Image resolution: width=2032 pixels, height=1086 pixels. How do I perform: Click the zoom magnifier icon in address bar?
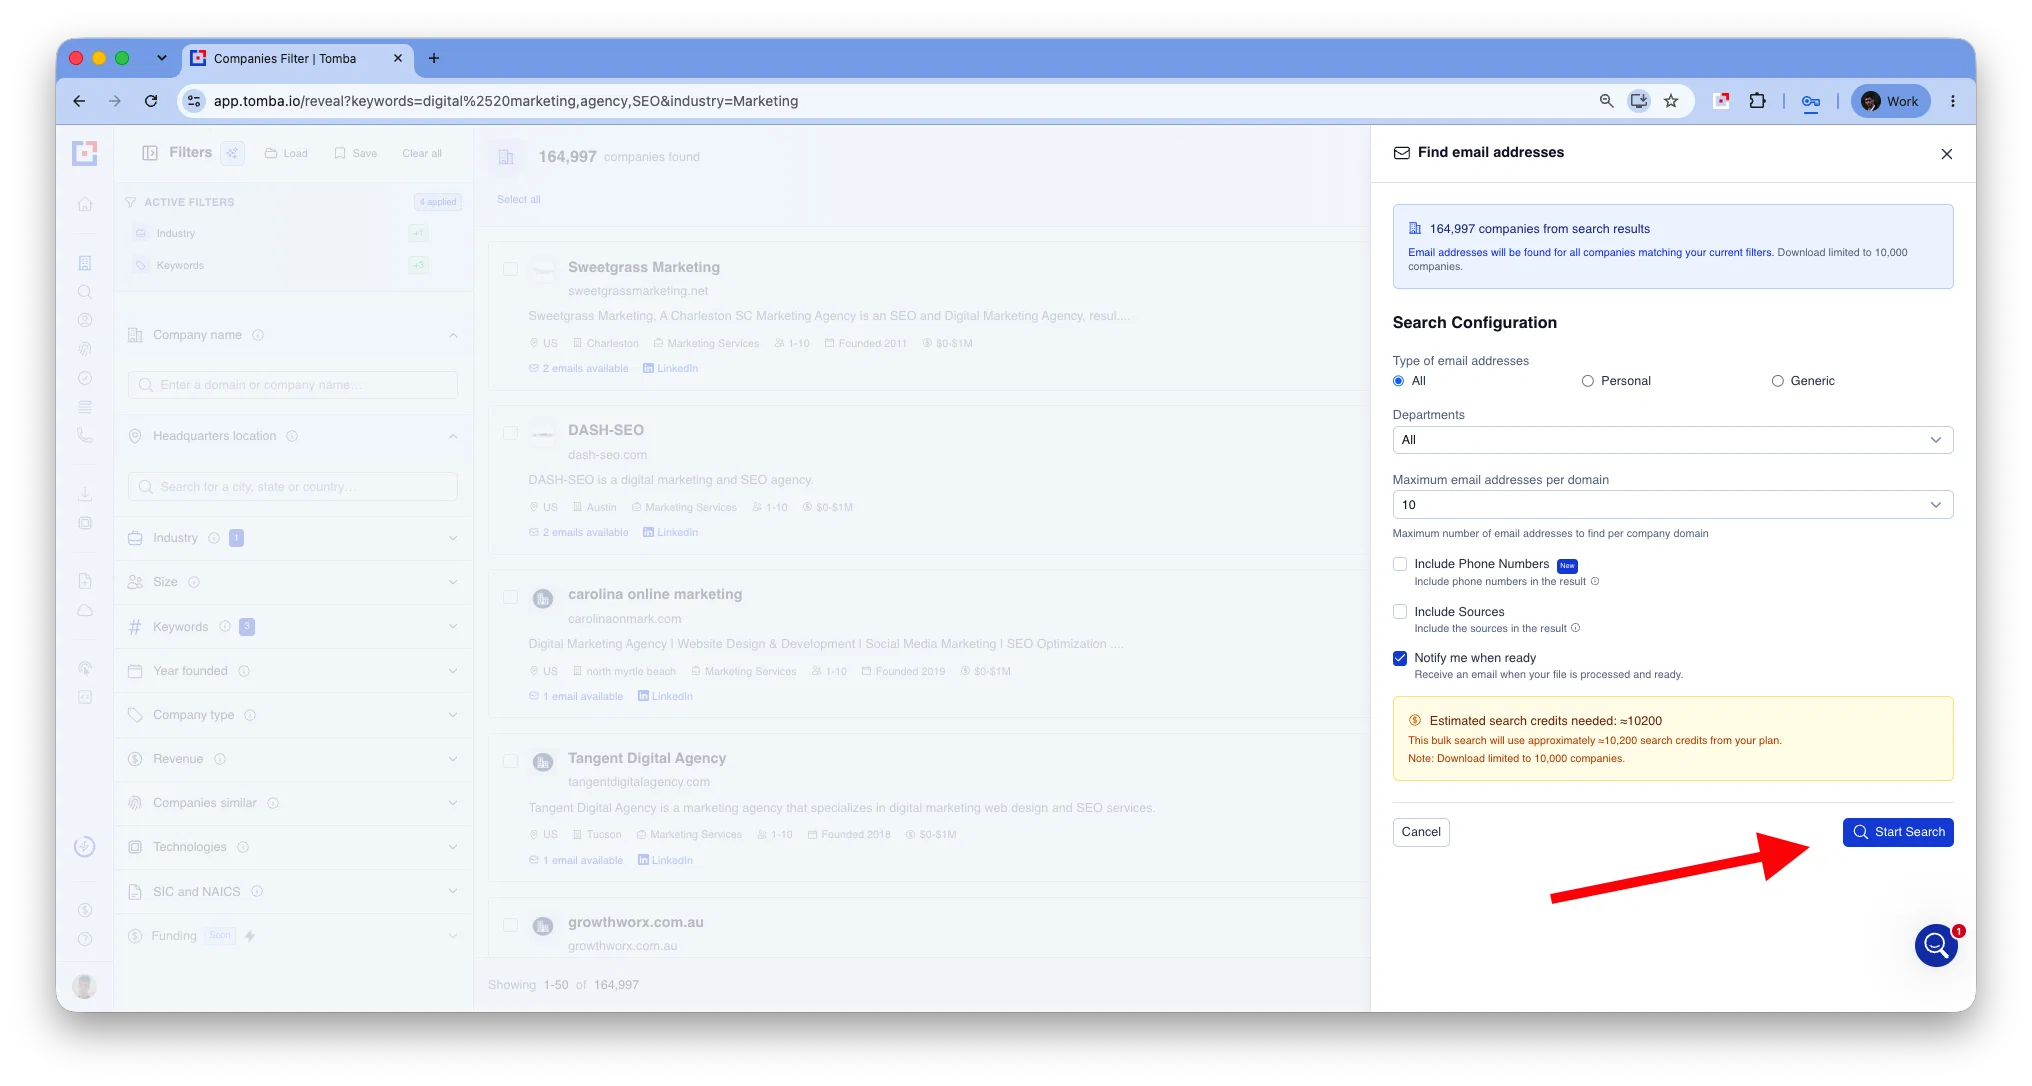point(1606,101)
